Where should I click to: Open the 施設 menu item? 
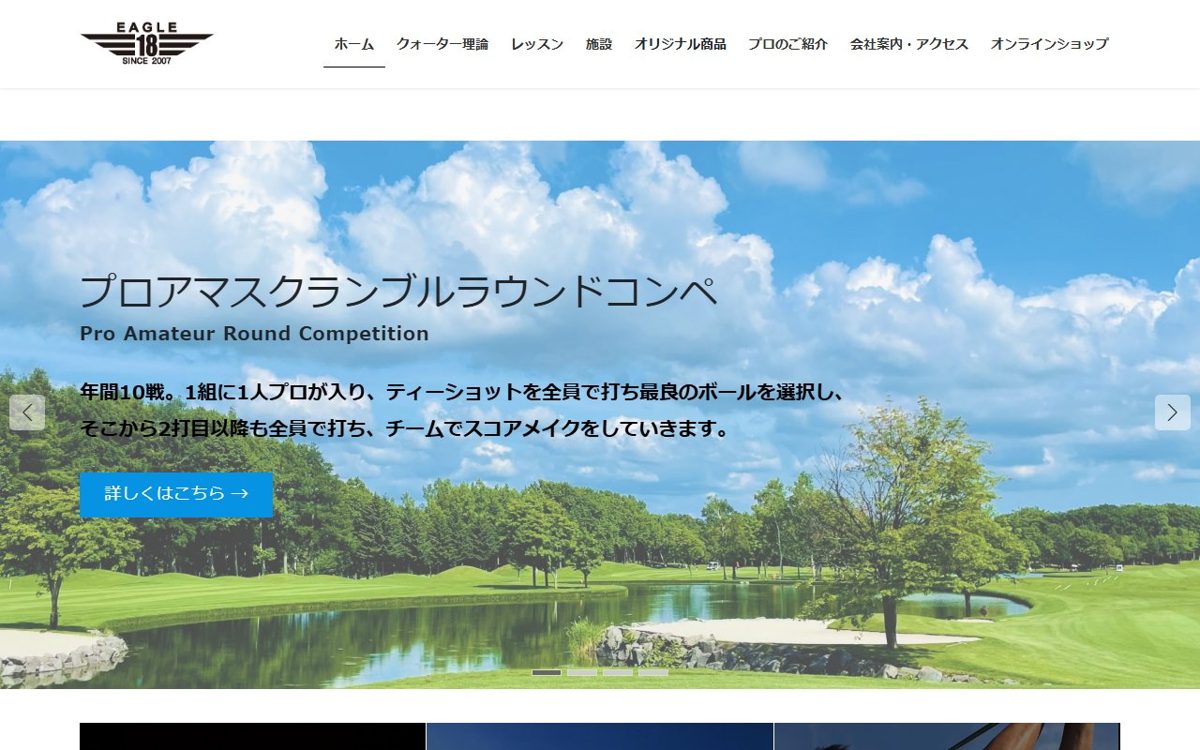pos(599,44)
